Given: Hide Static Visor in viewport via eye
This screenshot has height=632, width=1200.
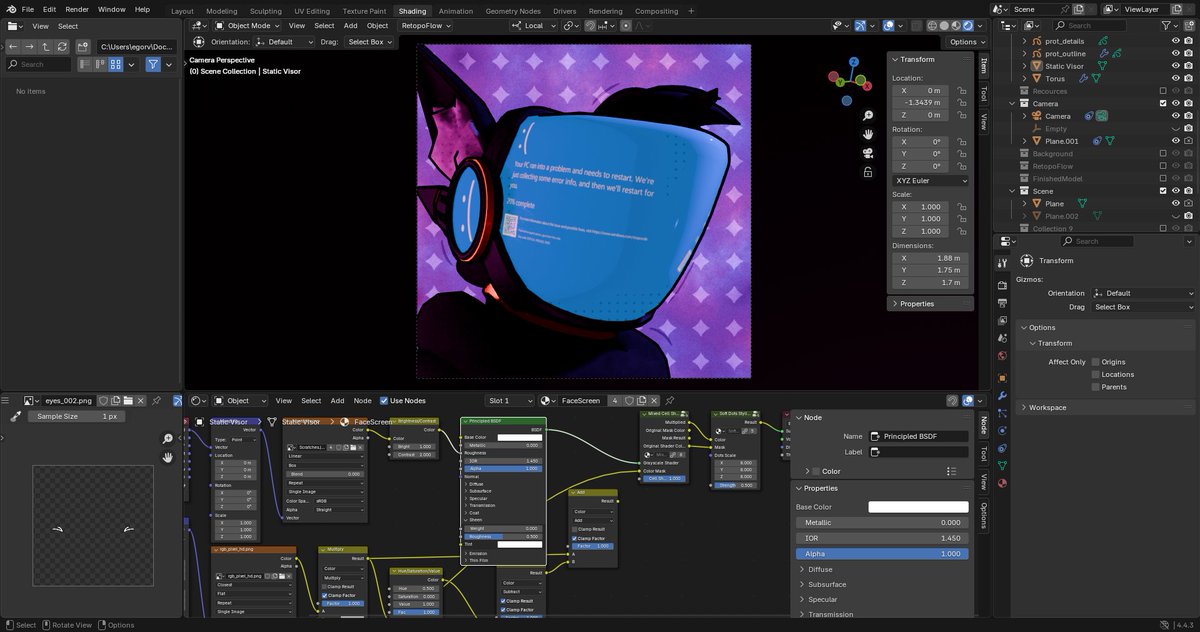Looking at the screenshot, I should [1175, 66].
